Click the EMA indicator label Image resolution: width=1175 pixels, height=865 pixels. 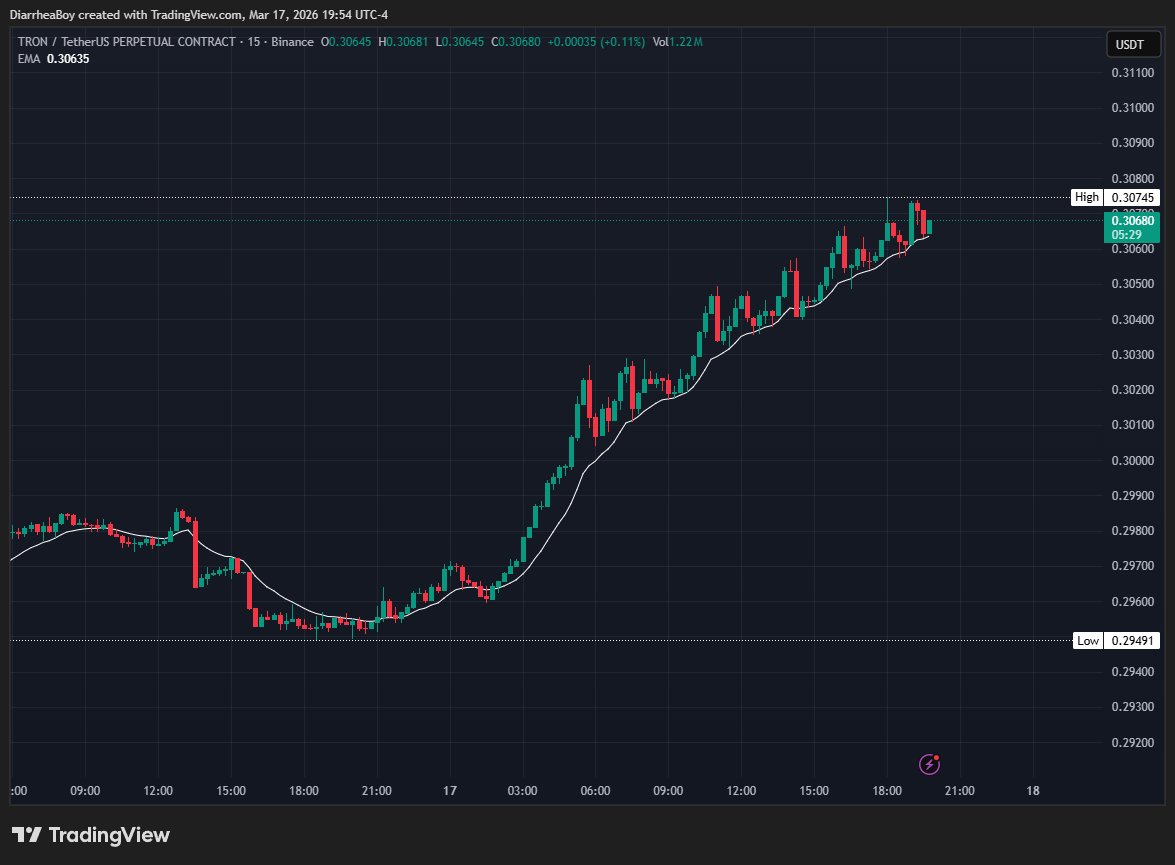[28, 58]
